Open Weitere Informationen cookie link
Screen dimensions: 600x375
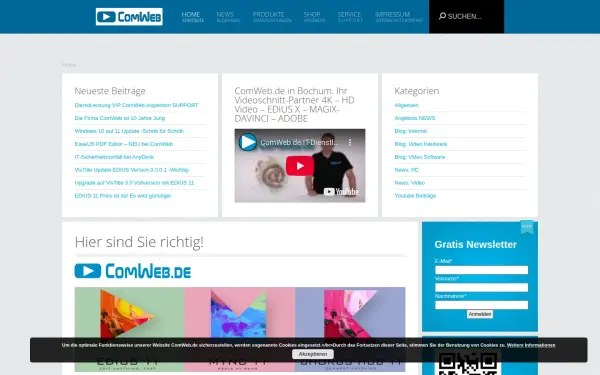531,345
